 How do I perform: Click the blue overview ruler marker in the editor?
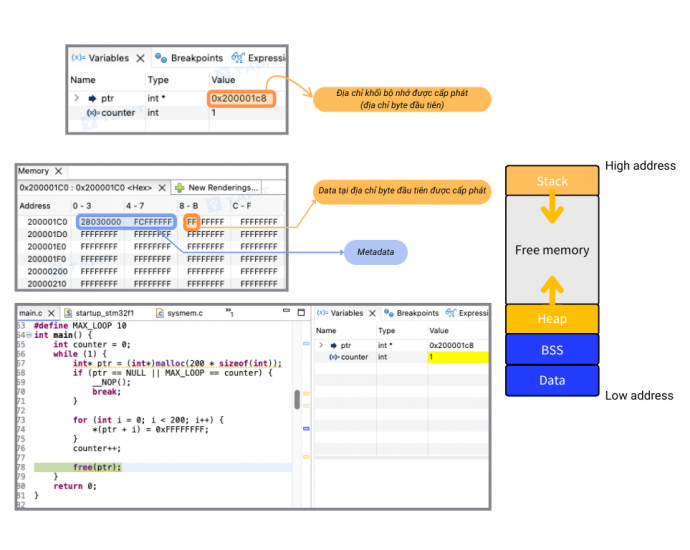coord(306,428)
